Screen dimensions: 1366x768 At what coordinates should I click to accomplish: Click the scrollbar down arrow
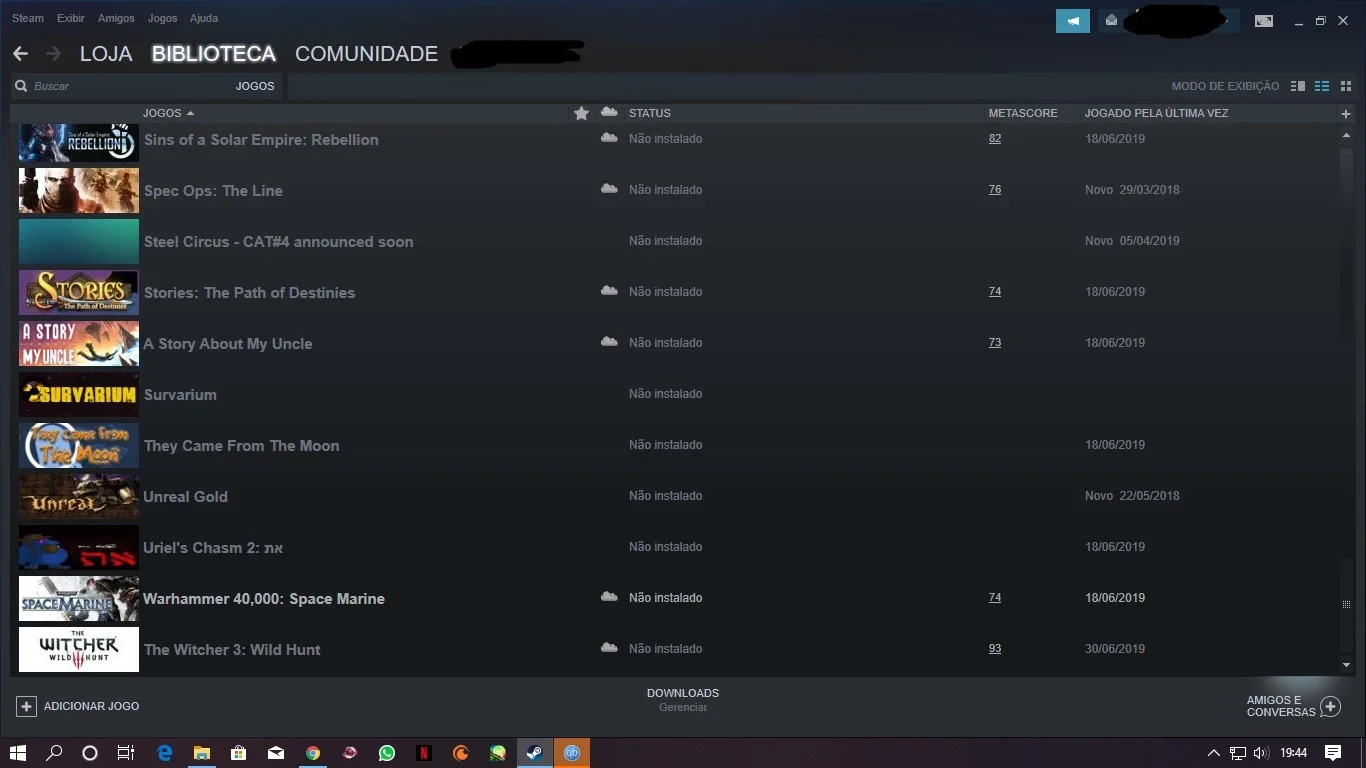pos(1346,665)
